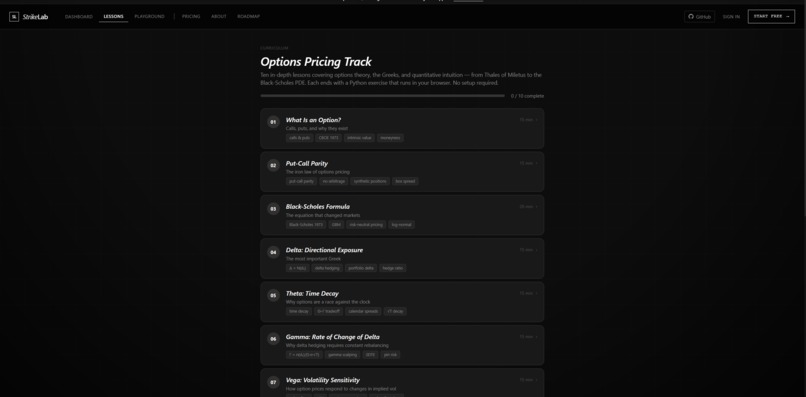Click the 07 lesson number badge

pyautogui.click(x=273, y=382)
